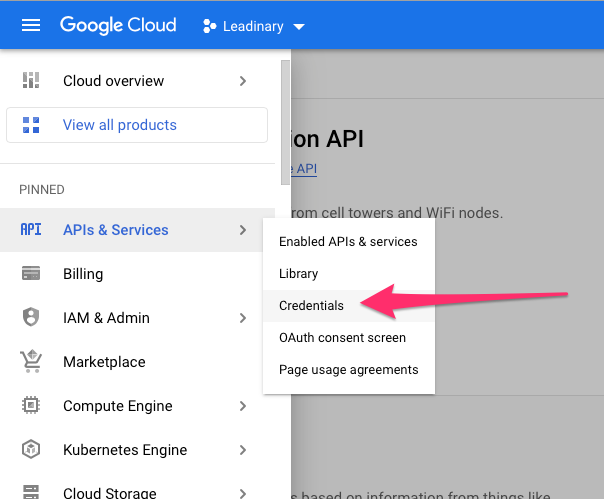
Task: Click the partially hidden API link
Action: 304,169
